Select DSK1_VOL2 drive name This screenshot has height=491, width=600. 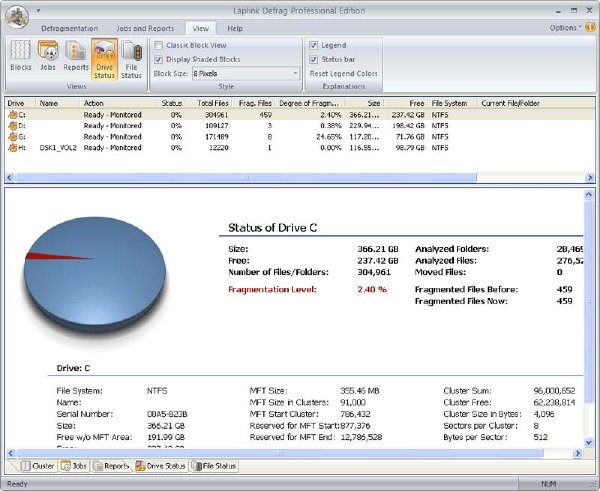(58, 148)
